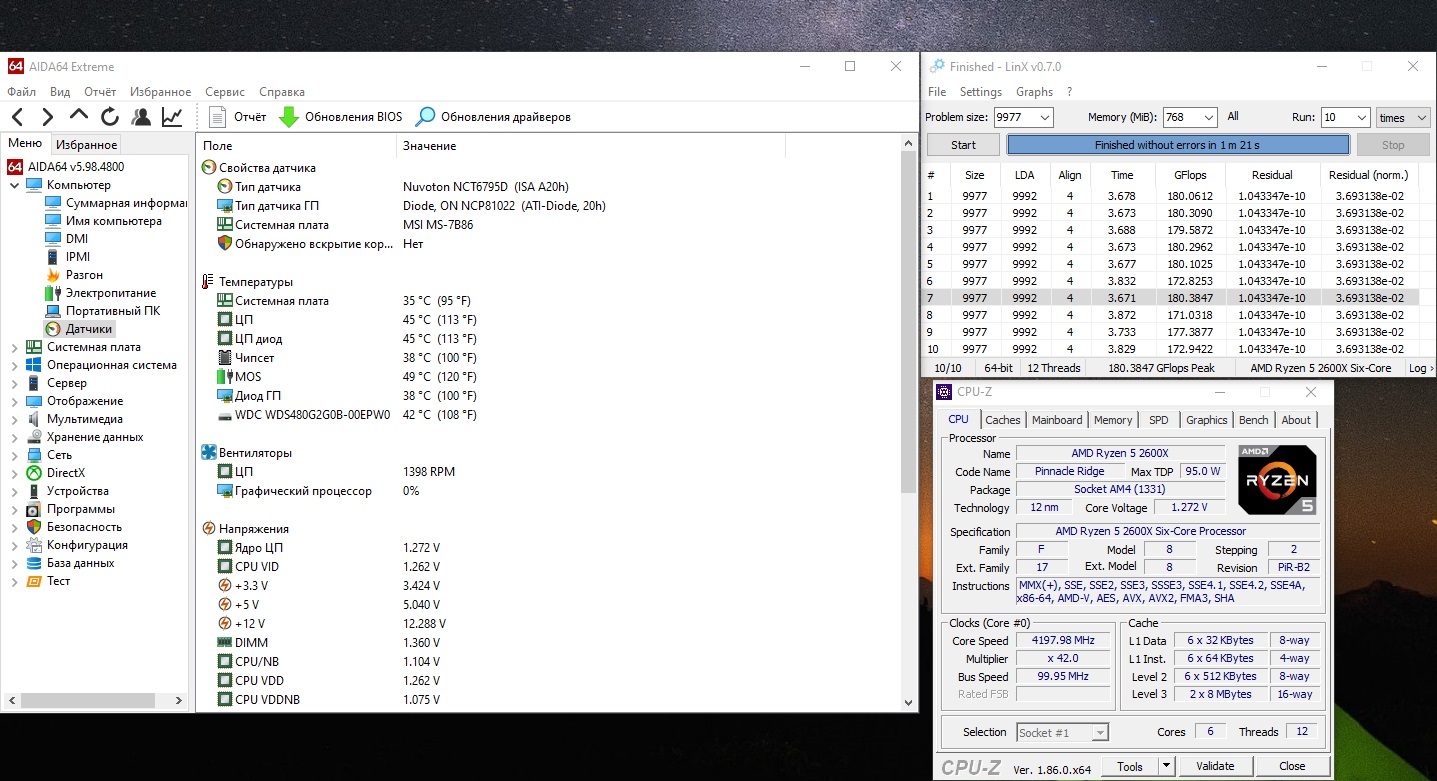Collapse the Компьютер tree node
Viewport: 1437px width, 781px height.
(14, 185)
